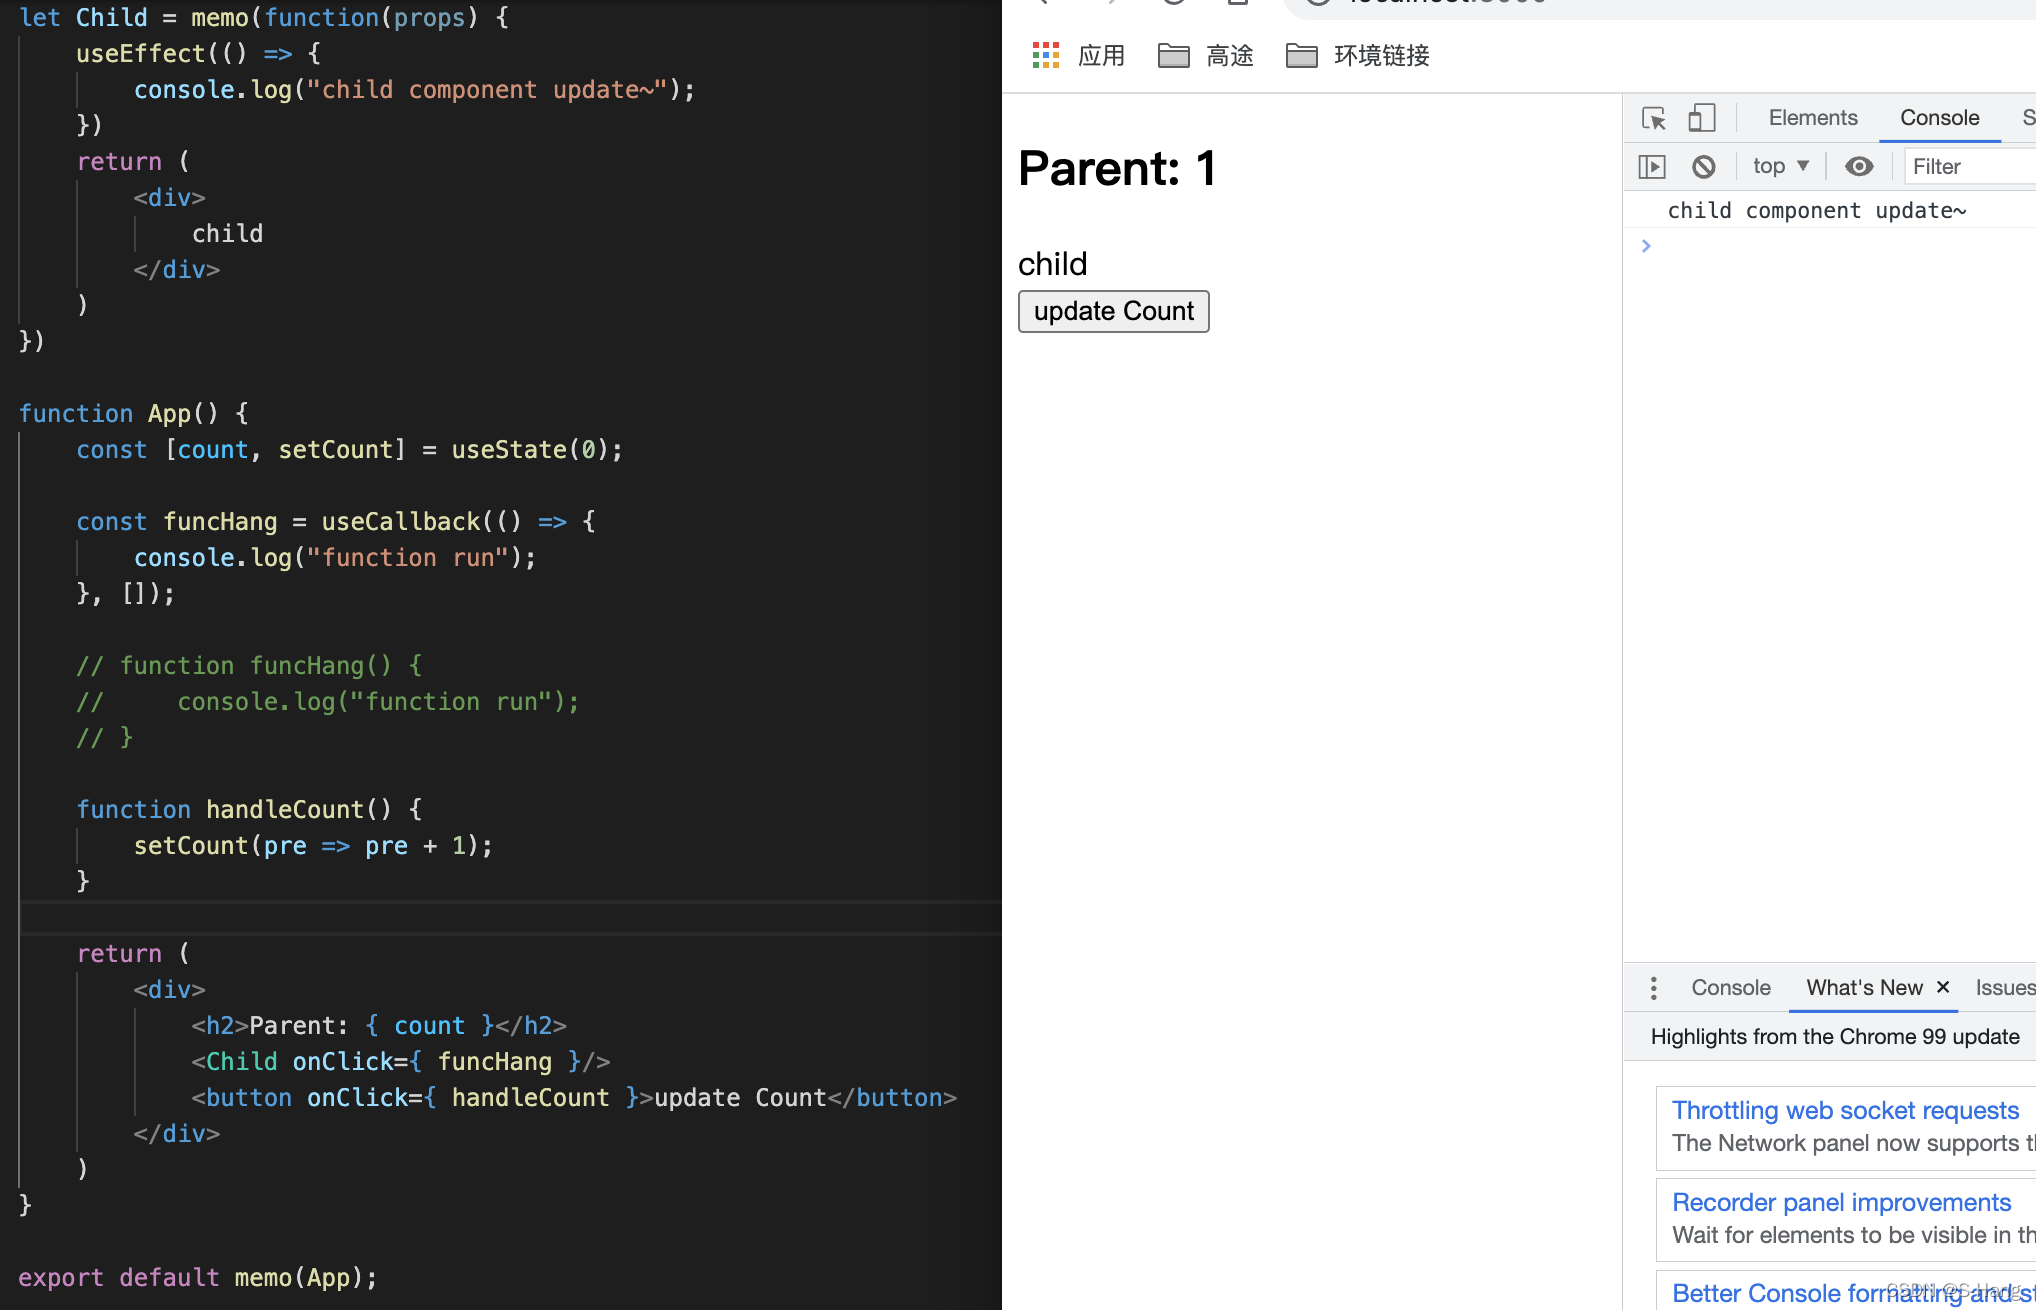Select the What's New drawer tab
The image size is (2036, 1310).
pyautogui.click(x=1864, y=988)
